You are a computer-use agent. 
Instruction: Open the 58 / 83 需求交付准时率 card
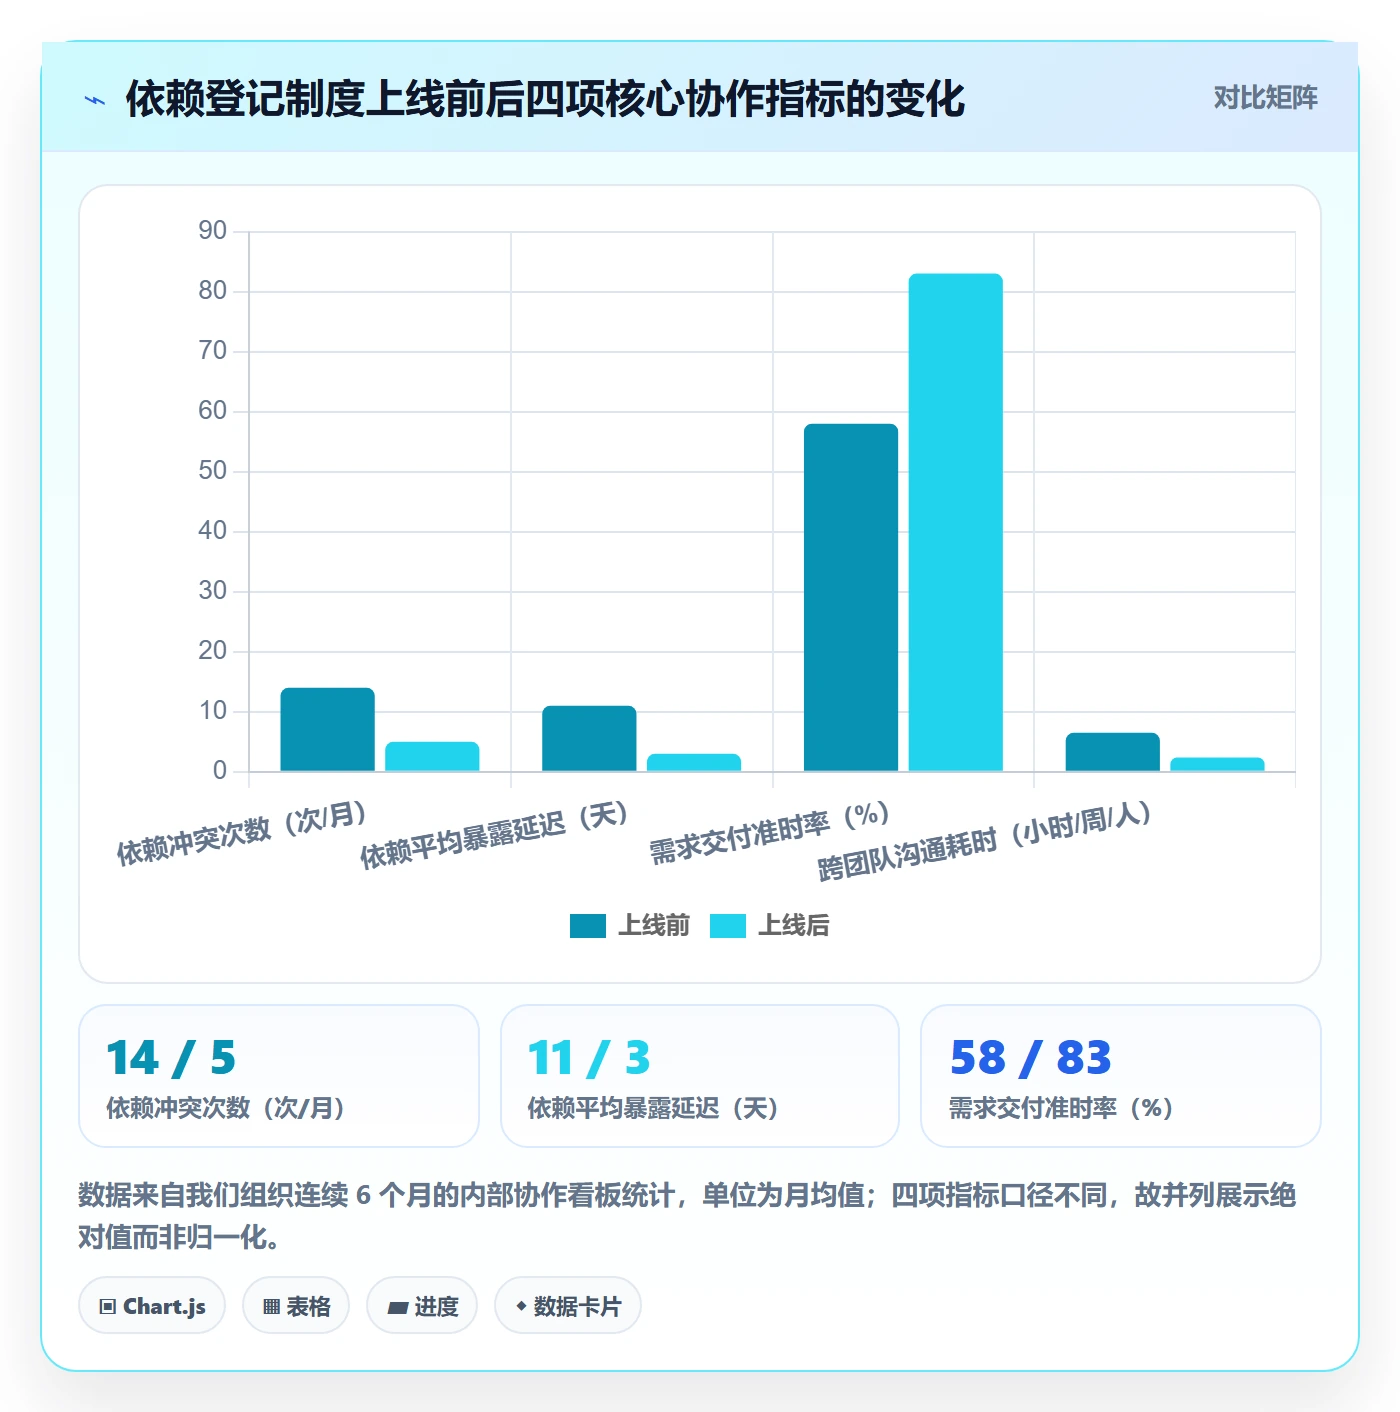[1121, 1076]
